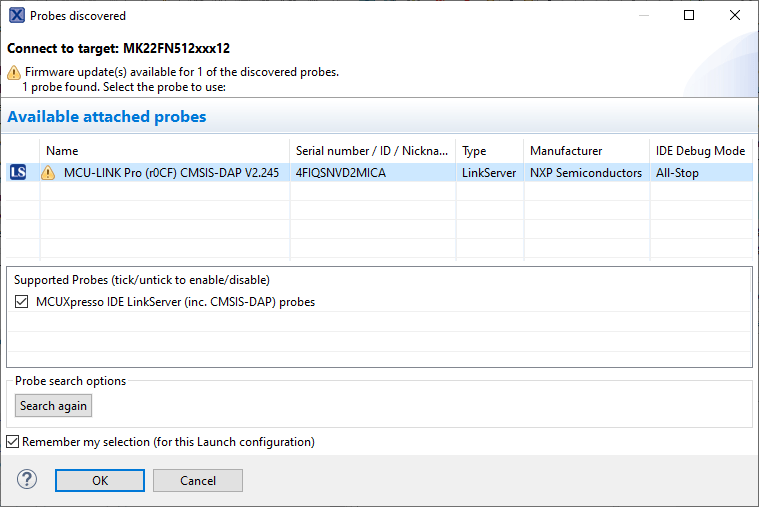
Task: Sort by Serial number / ID column header
Action: [372, 150]
